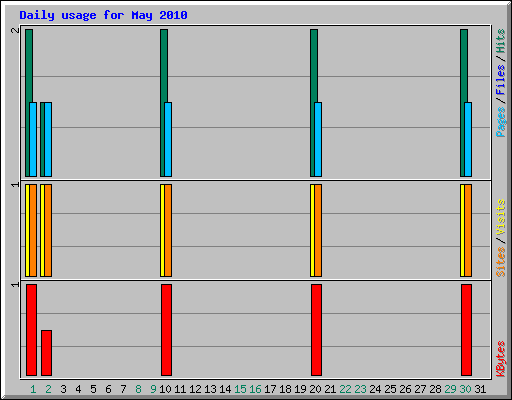Click the red KBytes bar for day 10
The image size is (512, 400).
pyautogui.click(x=166, y=330)
